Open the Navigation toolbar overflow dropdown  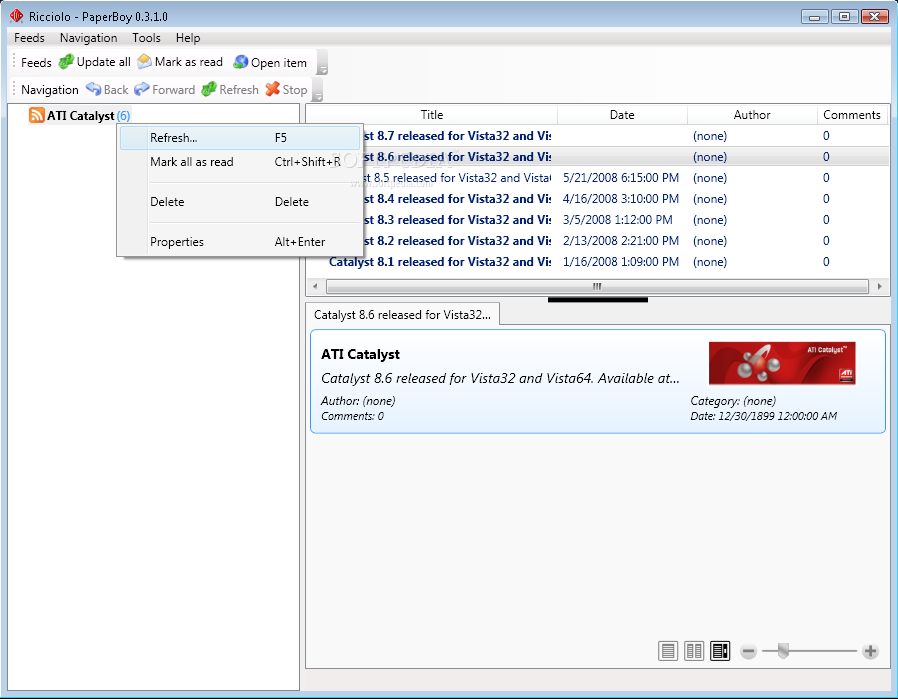click(x=318, y=90)
